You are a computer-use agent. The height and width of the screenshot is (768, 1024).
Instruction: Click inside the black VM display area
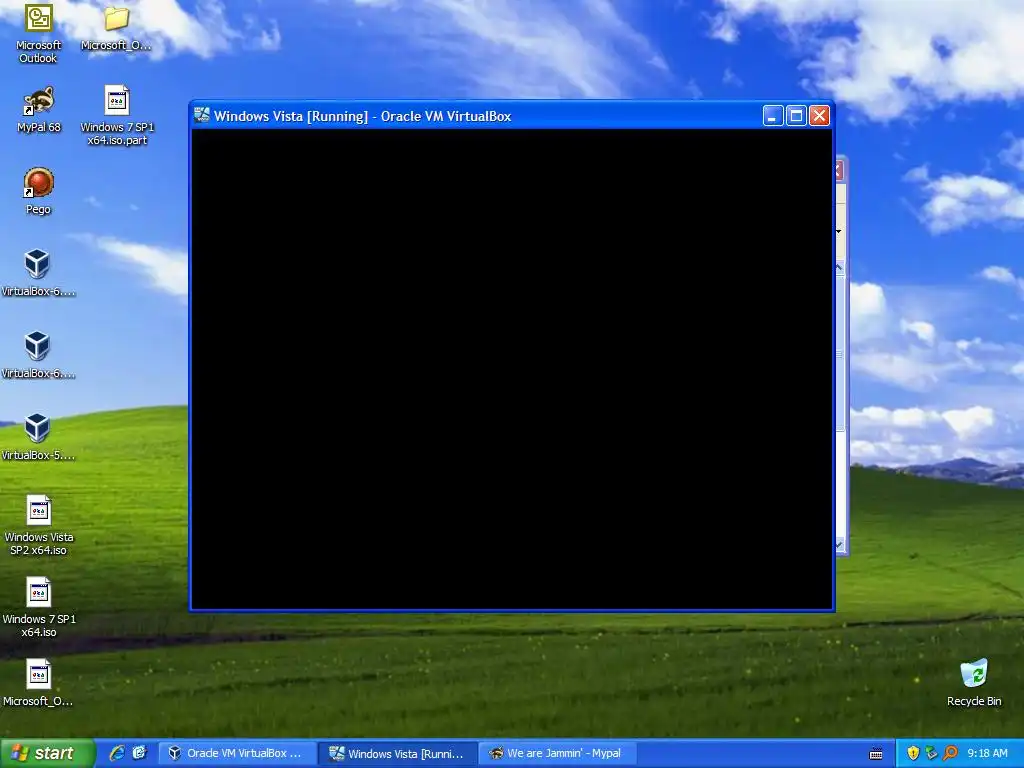512,369
